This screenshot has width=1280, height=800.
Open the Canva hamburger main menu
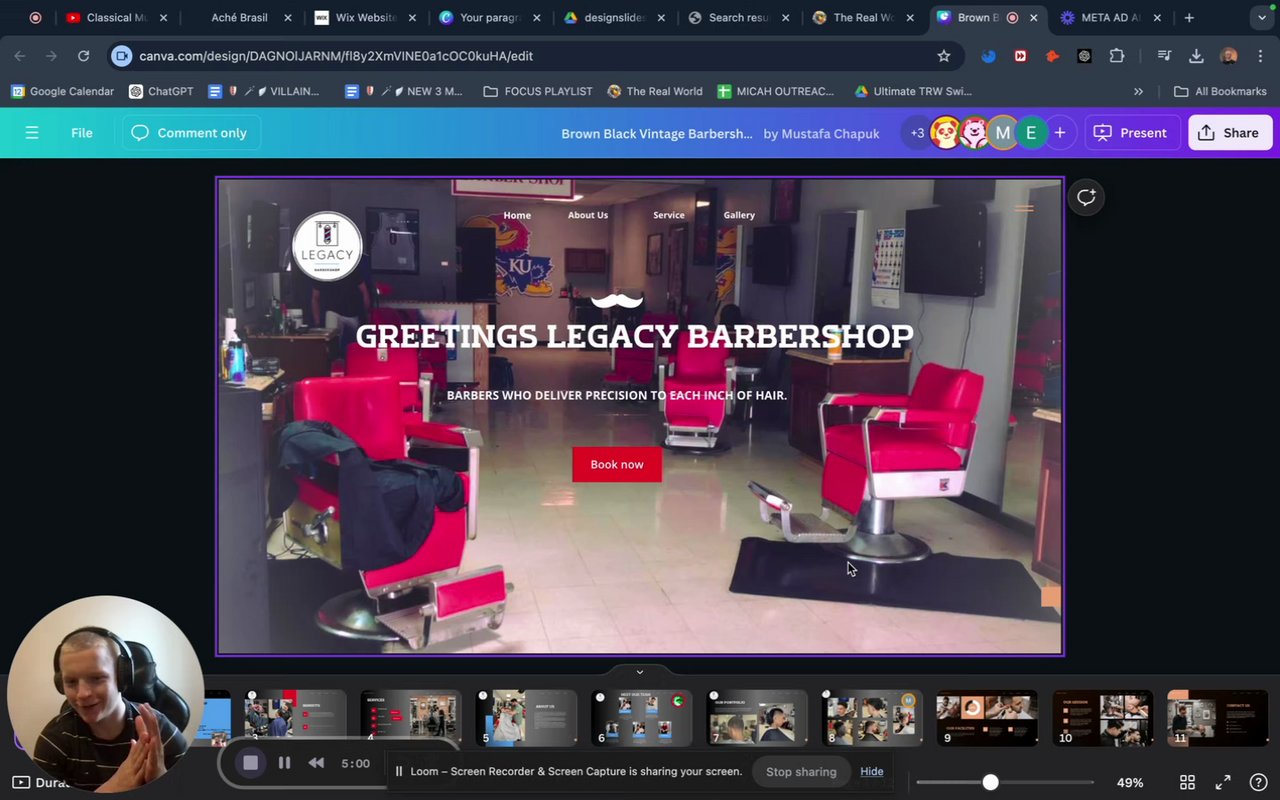(32, 133)
